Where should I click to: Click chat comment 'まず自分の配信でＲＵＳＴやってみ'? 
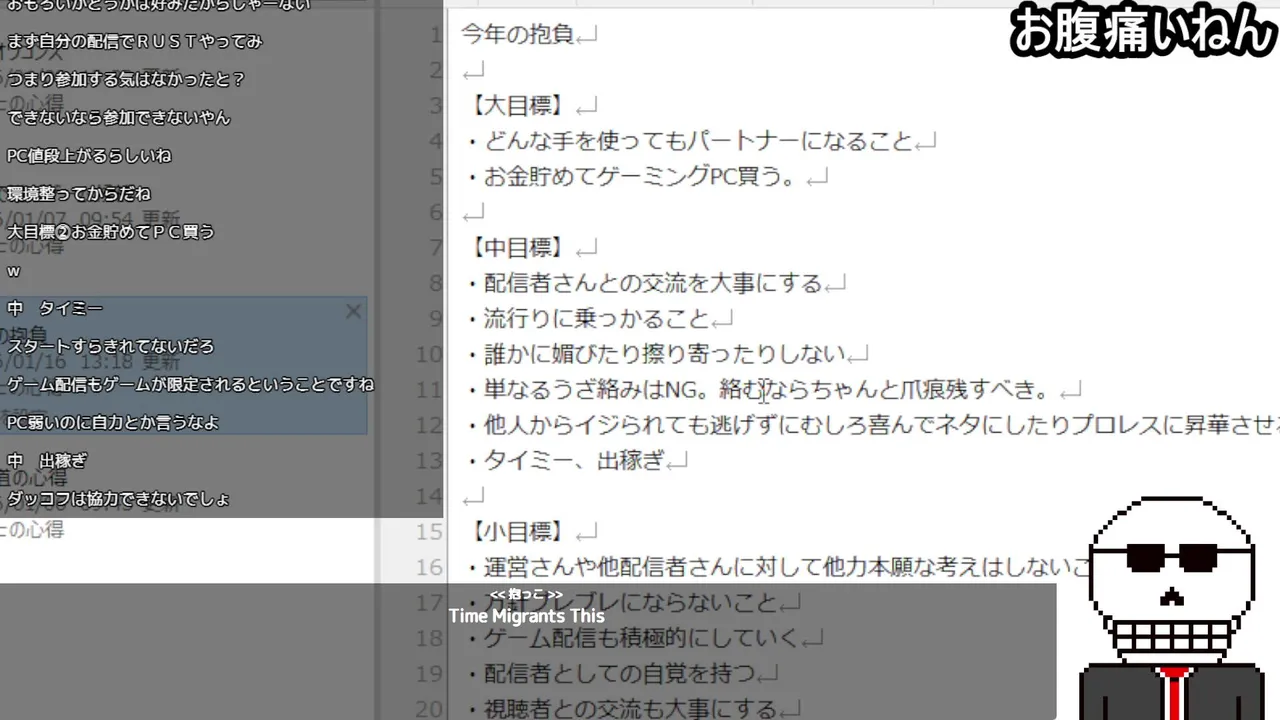[134, 41]
